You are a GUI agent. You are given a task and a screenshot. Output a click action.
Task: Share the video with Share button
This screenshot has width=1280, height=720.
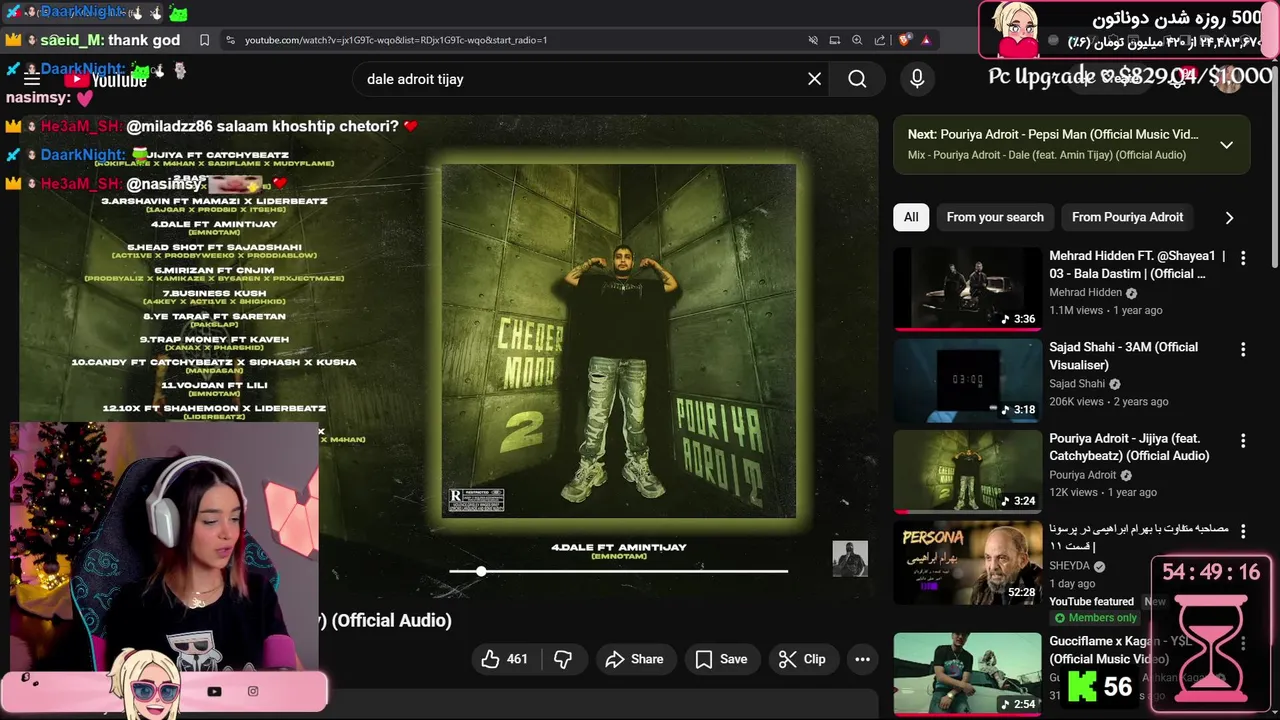coord(634,659)
